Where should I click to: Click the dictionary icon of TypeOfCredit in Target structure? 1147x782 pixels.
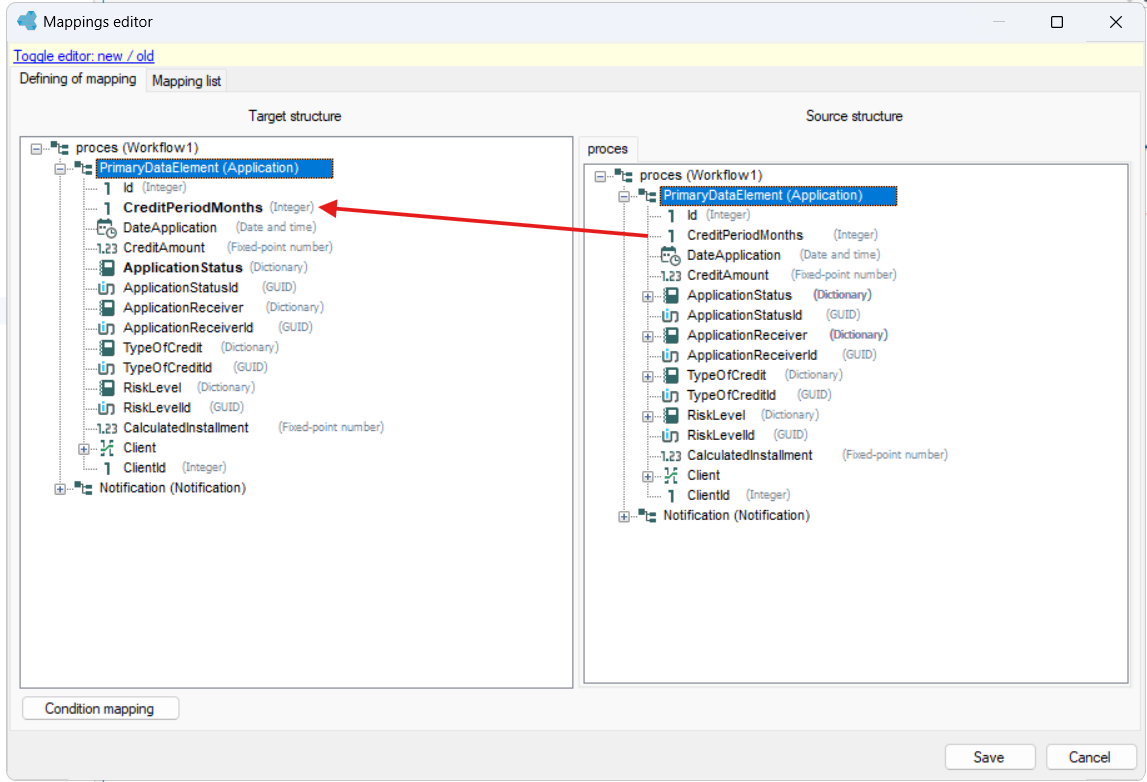[x=107, y=347]
